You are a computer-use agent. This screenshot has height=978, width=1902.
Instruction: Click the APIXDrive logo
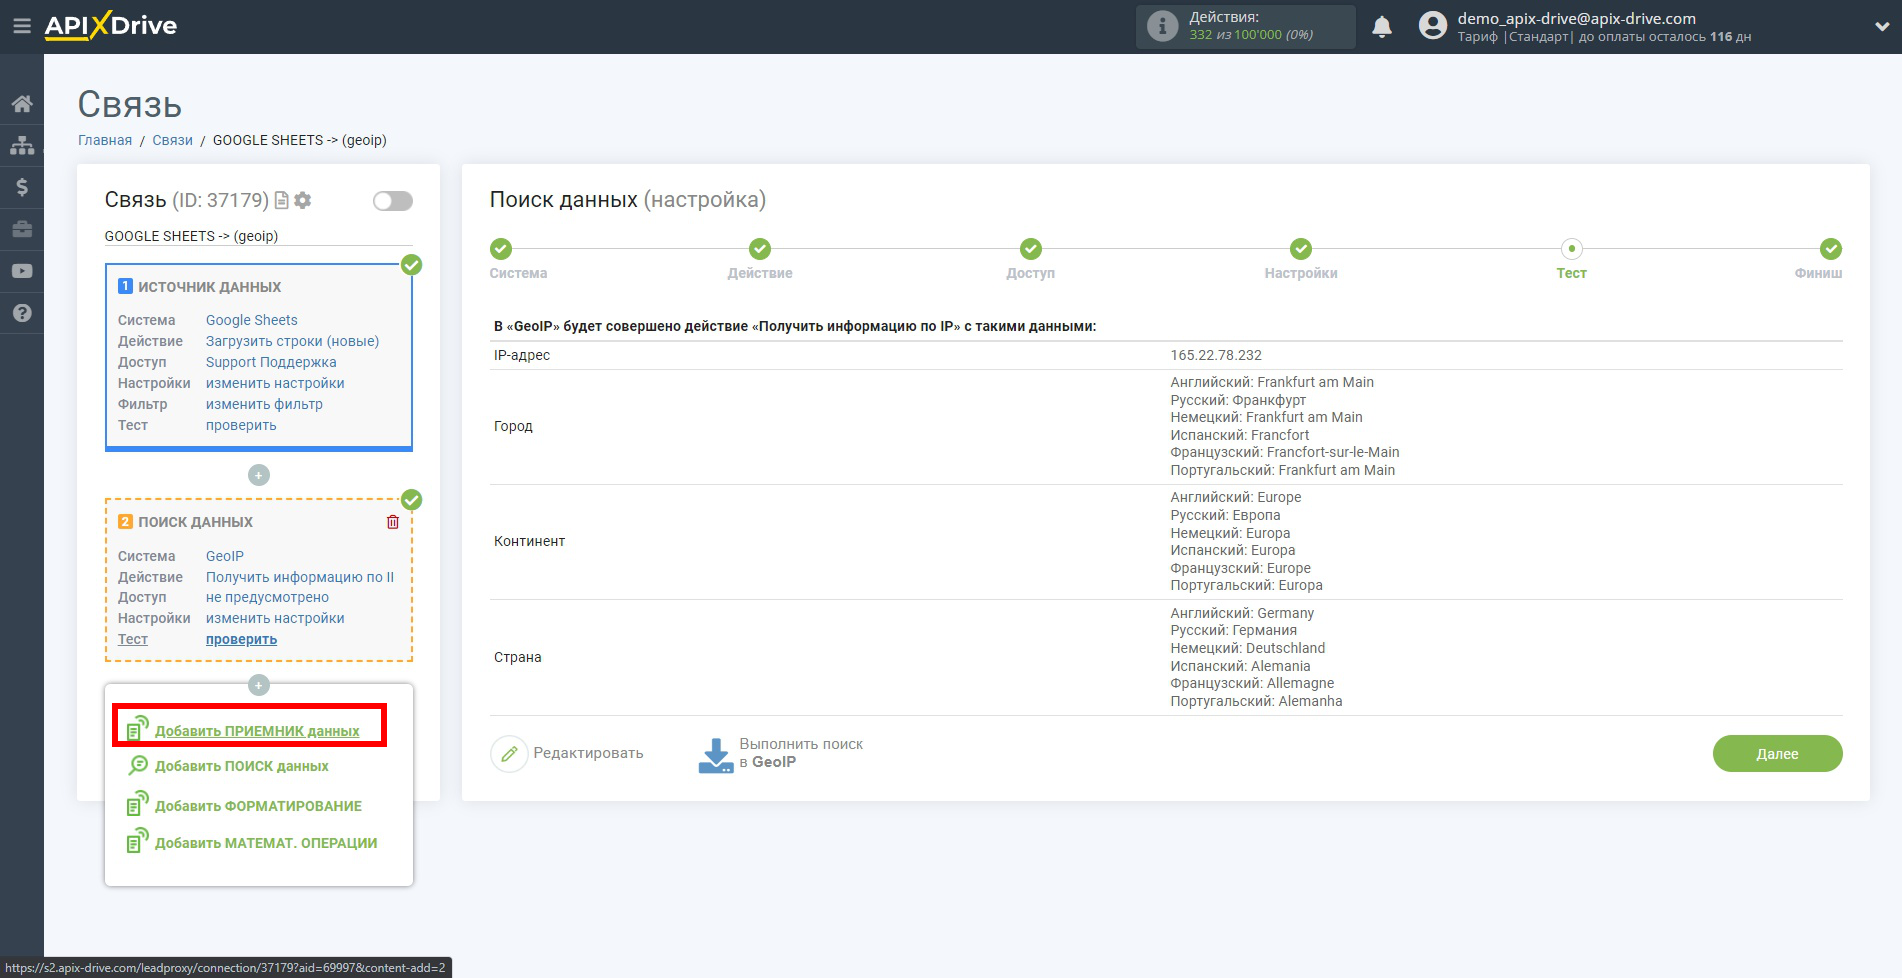[111, 25]
